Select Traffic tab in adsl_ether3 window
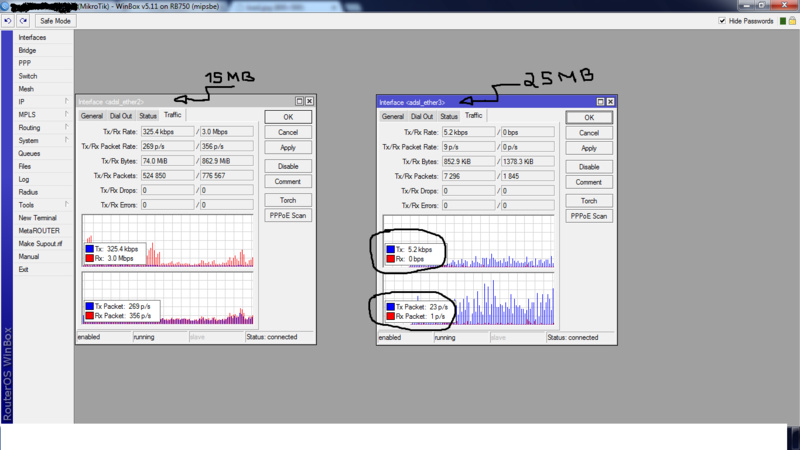 tap(473, 116)
